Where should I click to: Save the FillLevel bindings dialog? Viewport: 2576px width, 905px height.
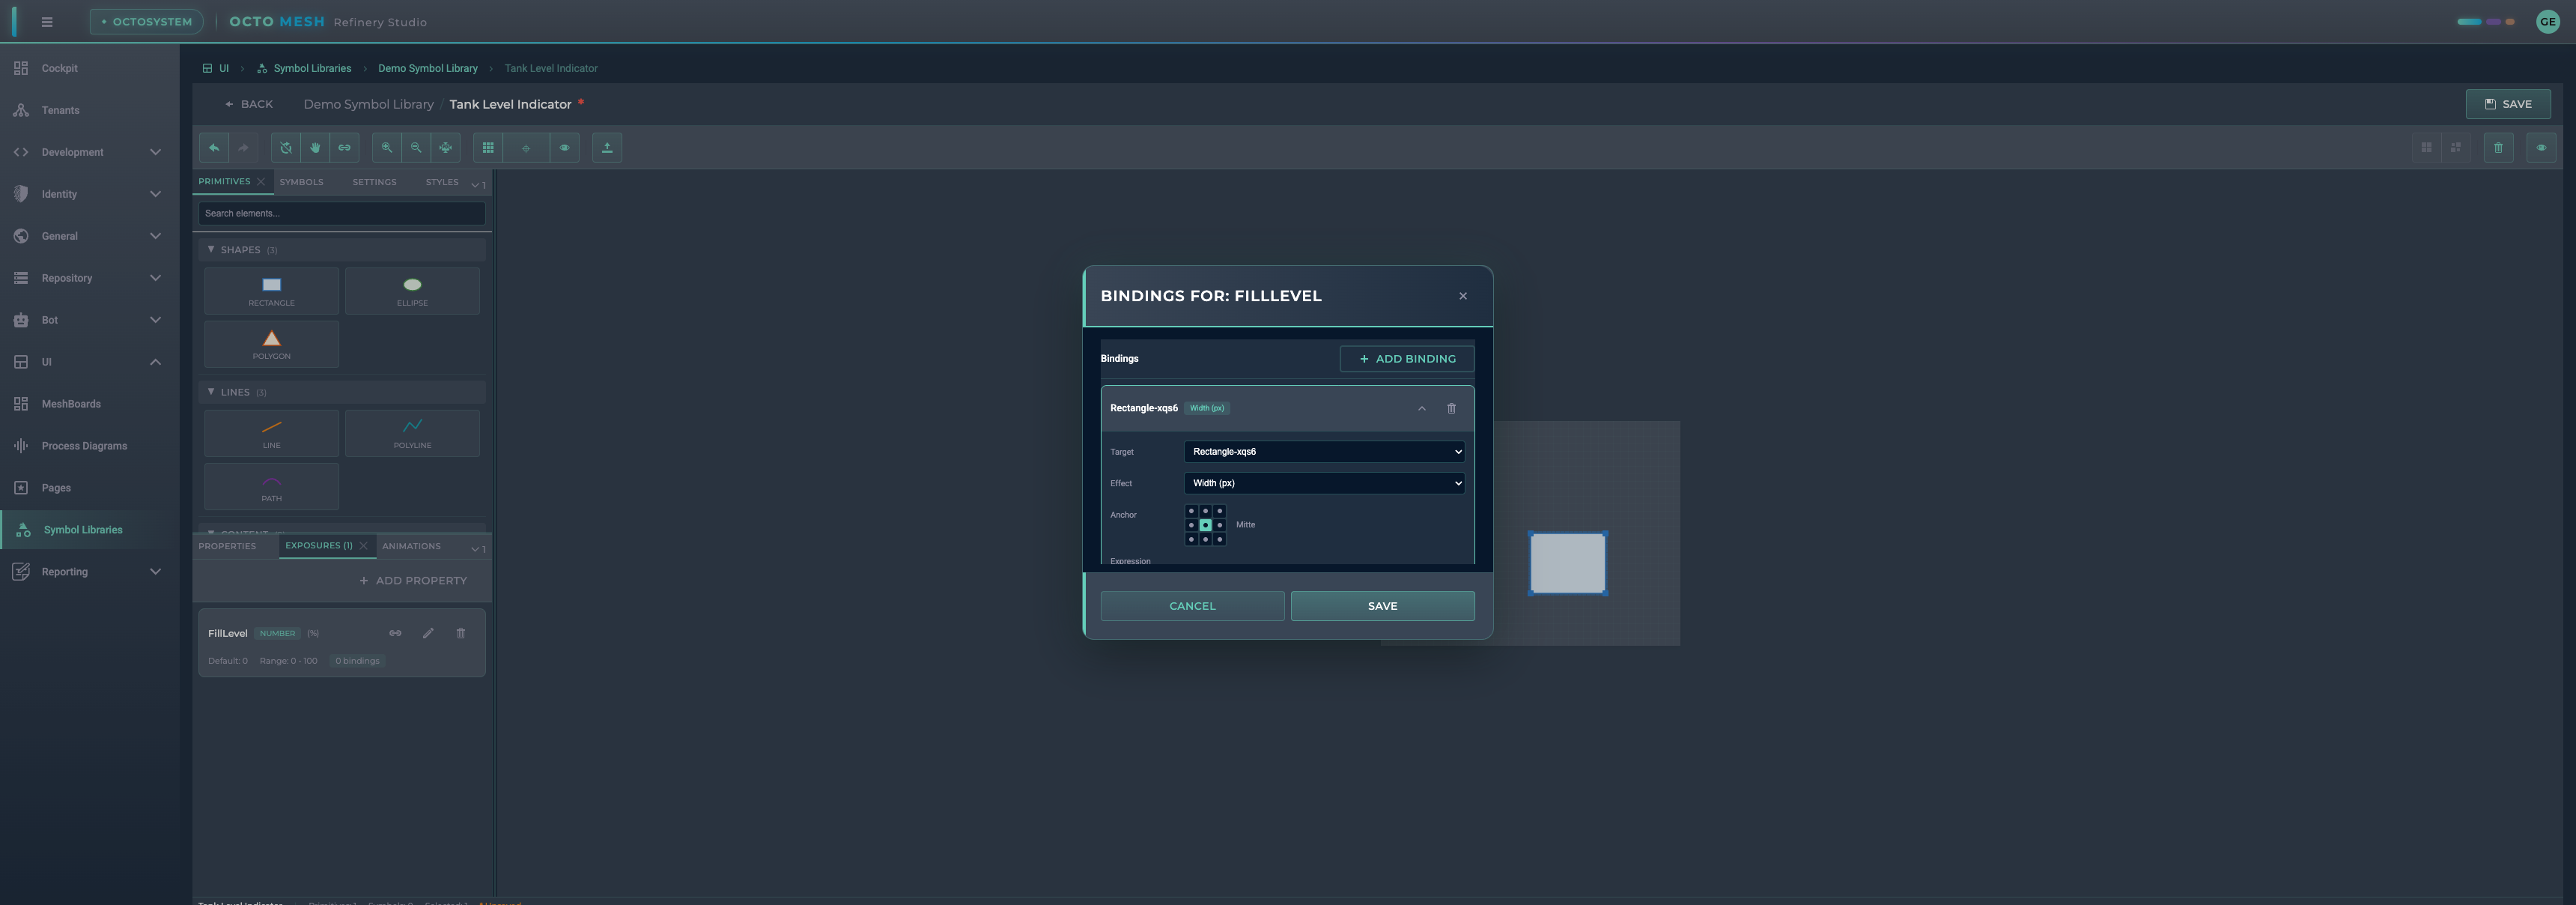click(1383, 605)
